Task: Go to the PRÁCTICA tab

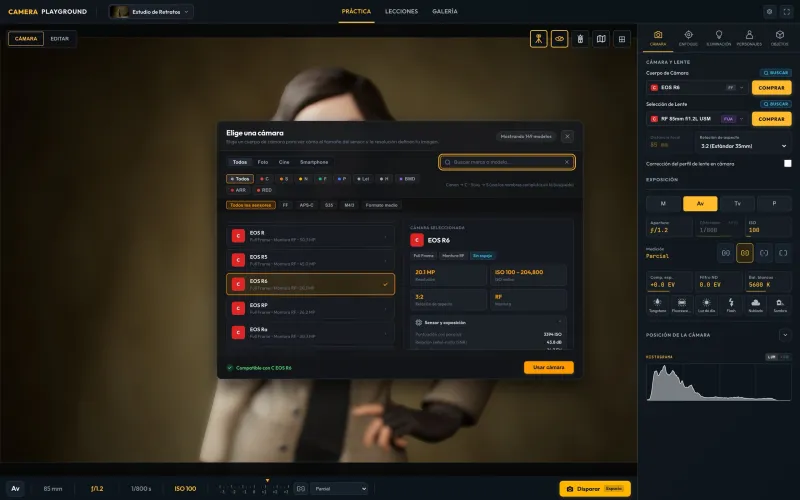Action: tap(356, 11)
